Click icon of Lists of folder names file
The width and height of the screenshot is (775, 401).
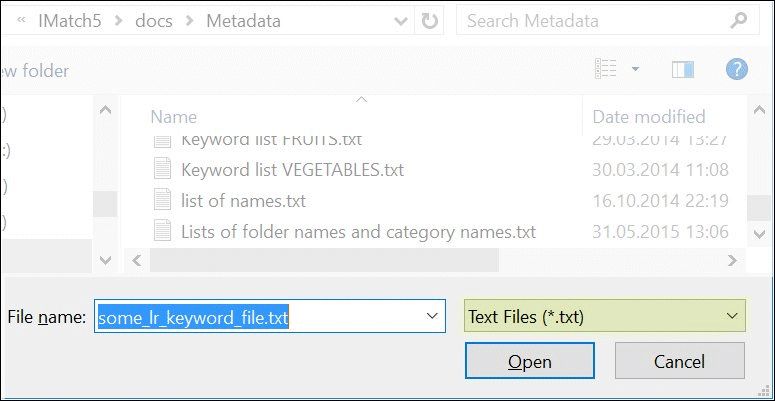coord(162,231)
